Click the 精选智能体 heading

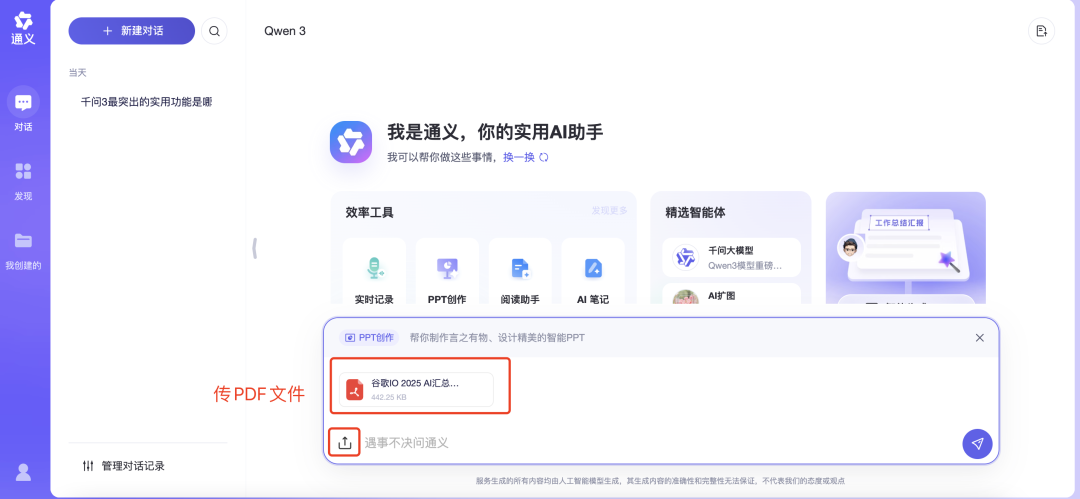click(695, 213)
